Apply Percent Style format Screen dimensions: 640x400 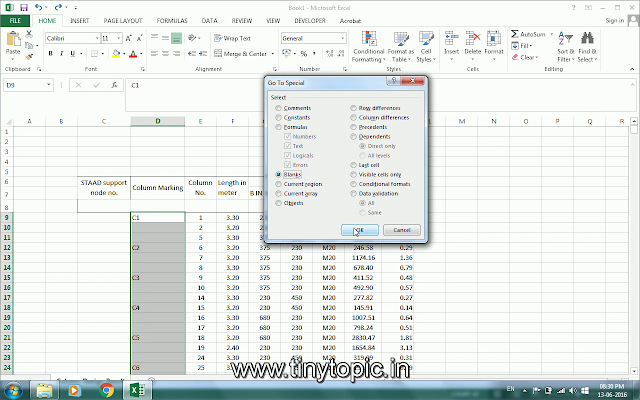[x=304, y=53]
